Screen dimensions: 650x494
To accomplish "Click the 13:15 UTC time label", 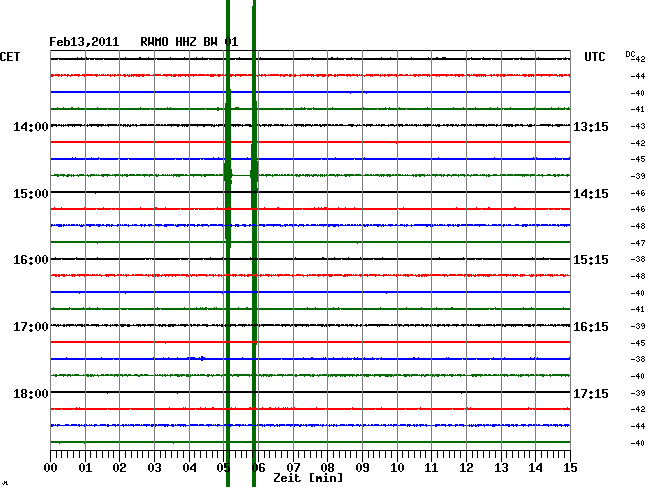I will pos(591,127).
